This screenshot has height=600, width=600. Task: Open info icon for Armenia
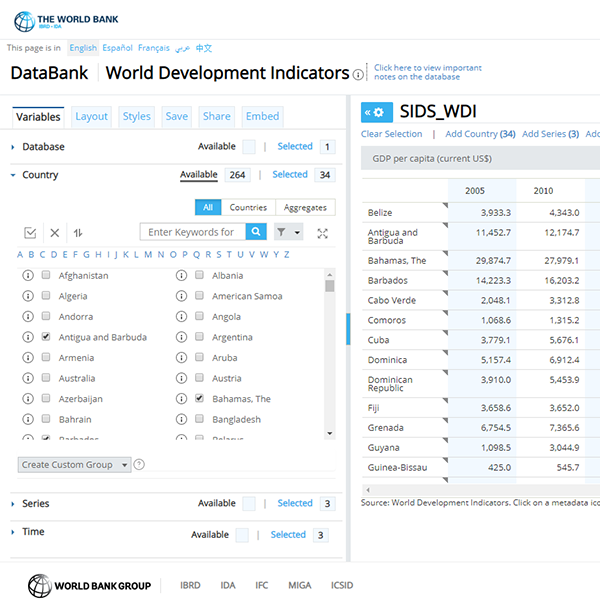pos(28,358)
